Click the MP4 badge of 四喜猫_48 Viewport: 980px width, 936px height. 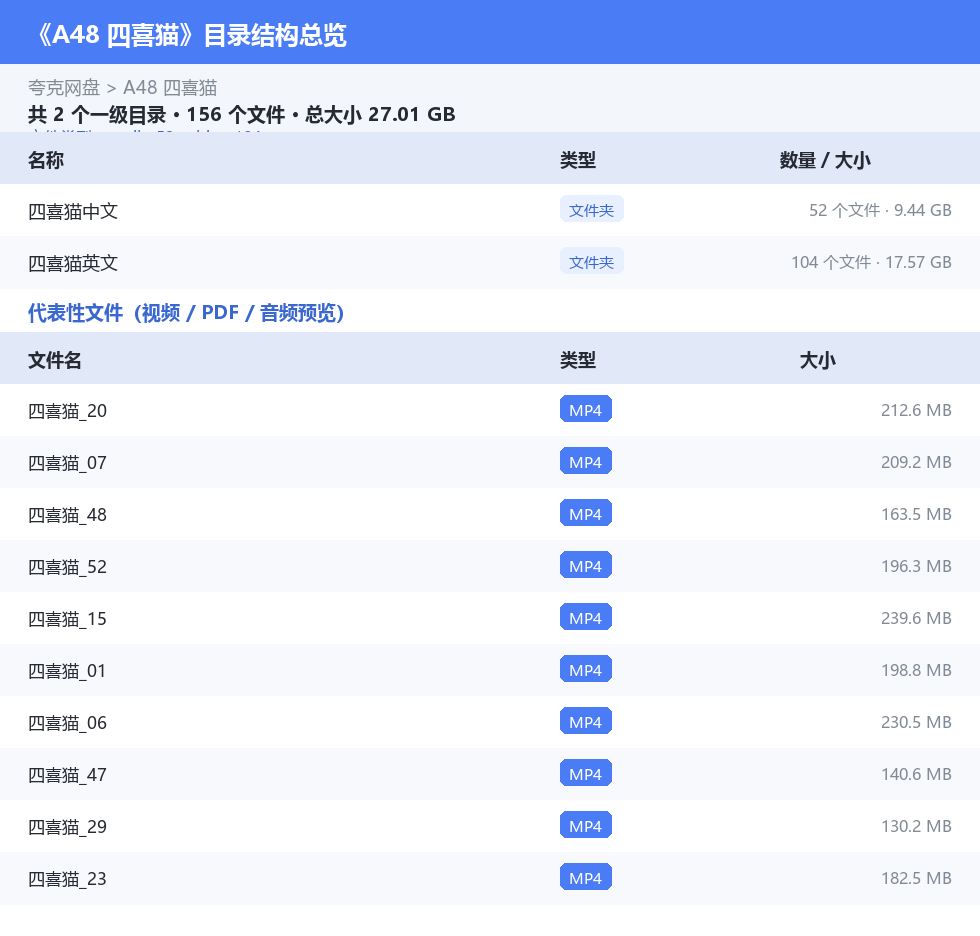586,513
